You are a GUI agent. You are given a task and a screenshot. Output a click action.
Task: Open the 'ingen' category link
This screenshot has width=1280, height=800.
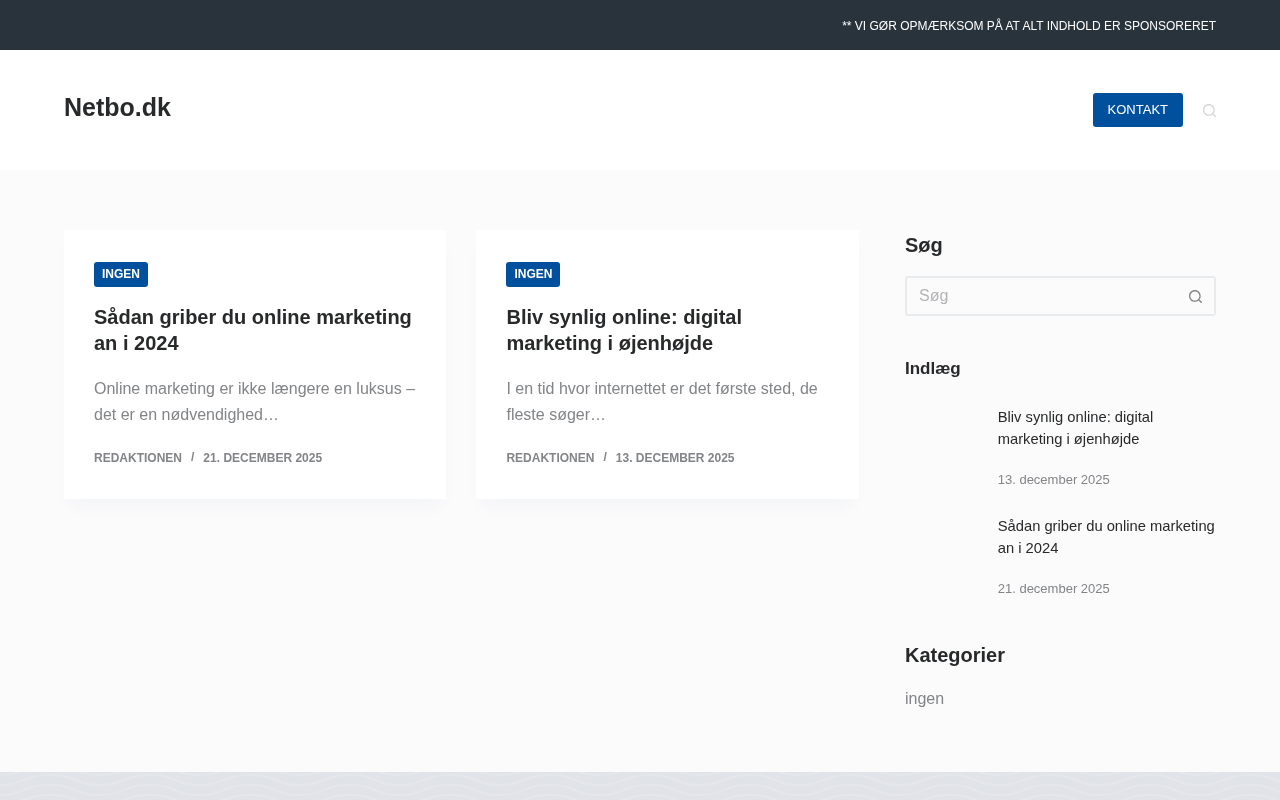(x=924, y=699)
